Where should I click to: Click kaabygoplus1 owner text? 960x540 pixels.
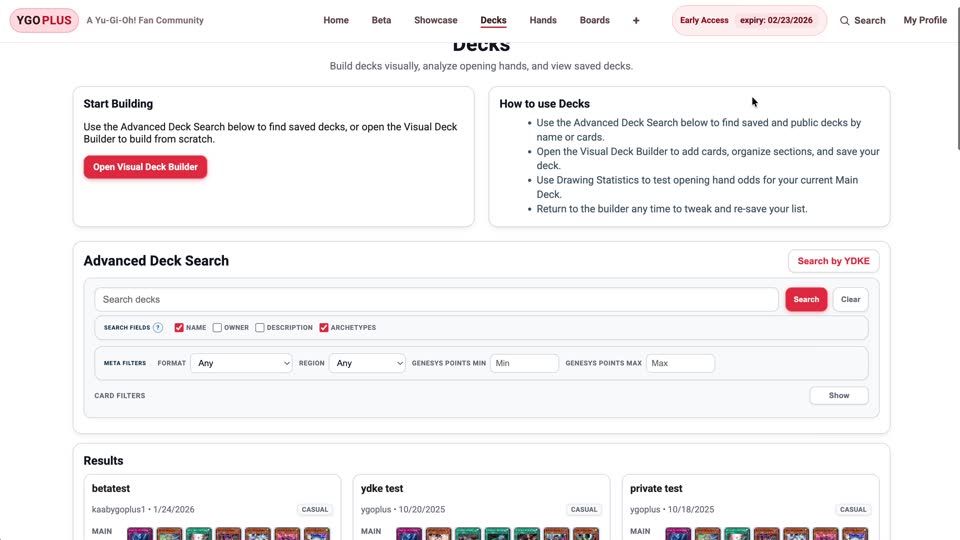pos(119,509)
